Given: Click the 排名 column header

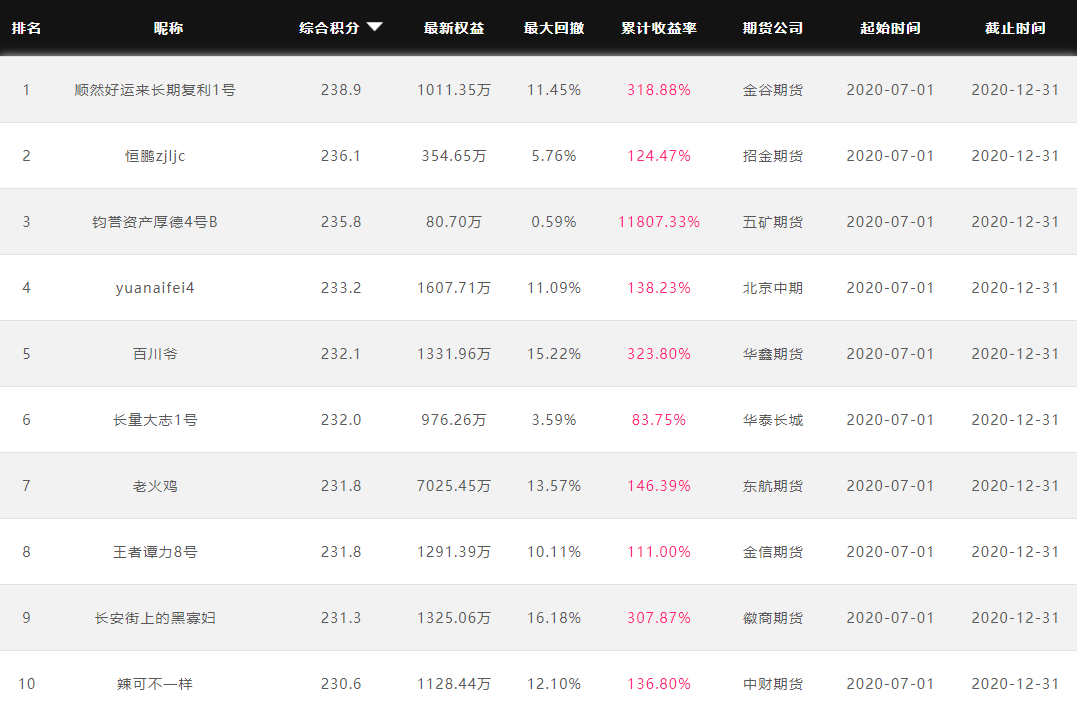Looking at the screenshot, I should point(26,28).
